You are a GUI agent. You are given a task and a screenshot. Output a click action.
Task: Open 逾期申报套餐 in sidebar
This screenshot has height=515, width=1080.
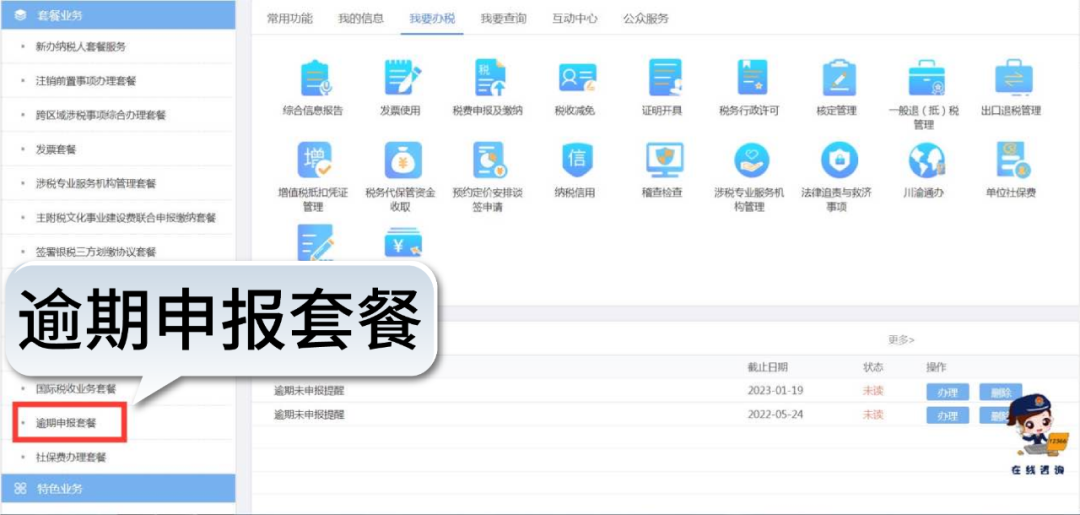(x=66, y=423)
